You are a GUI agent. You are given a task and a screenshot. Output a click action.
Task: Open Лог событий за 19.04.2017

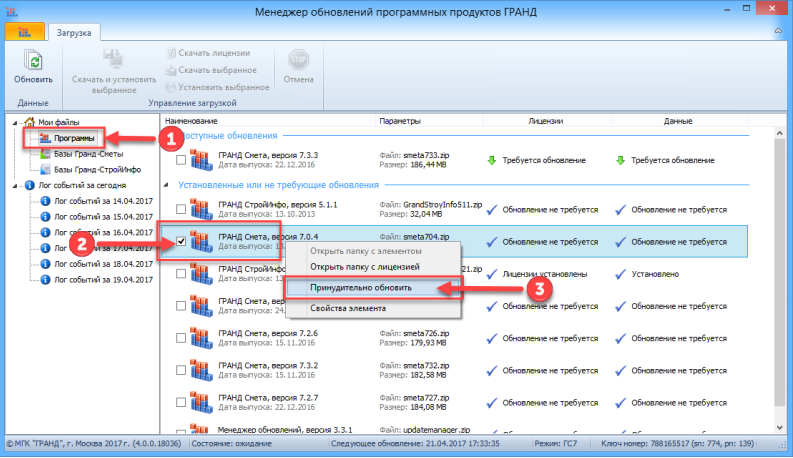103,280
